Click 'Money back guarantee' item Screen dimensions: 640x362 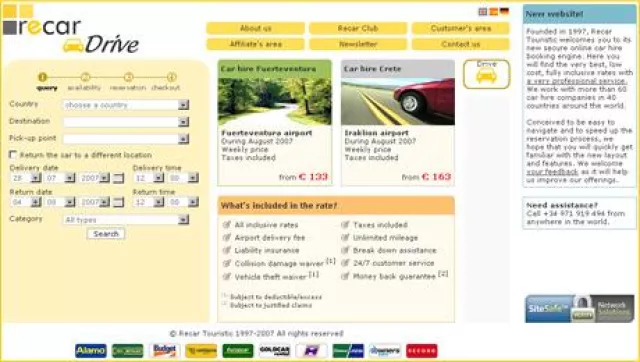[394, 277]
